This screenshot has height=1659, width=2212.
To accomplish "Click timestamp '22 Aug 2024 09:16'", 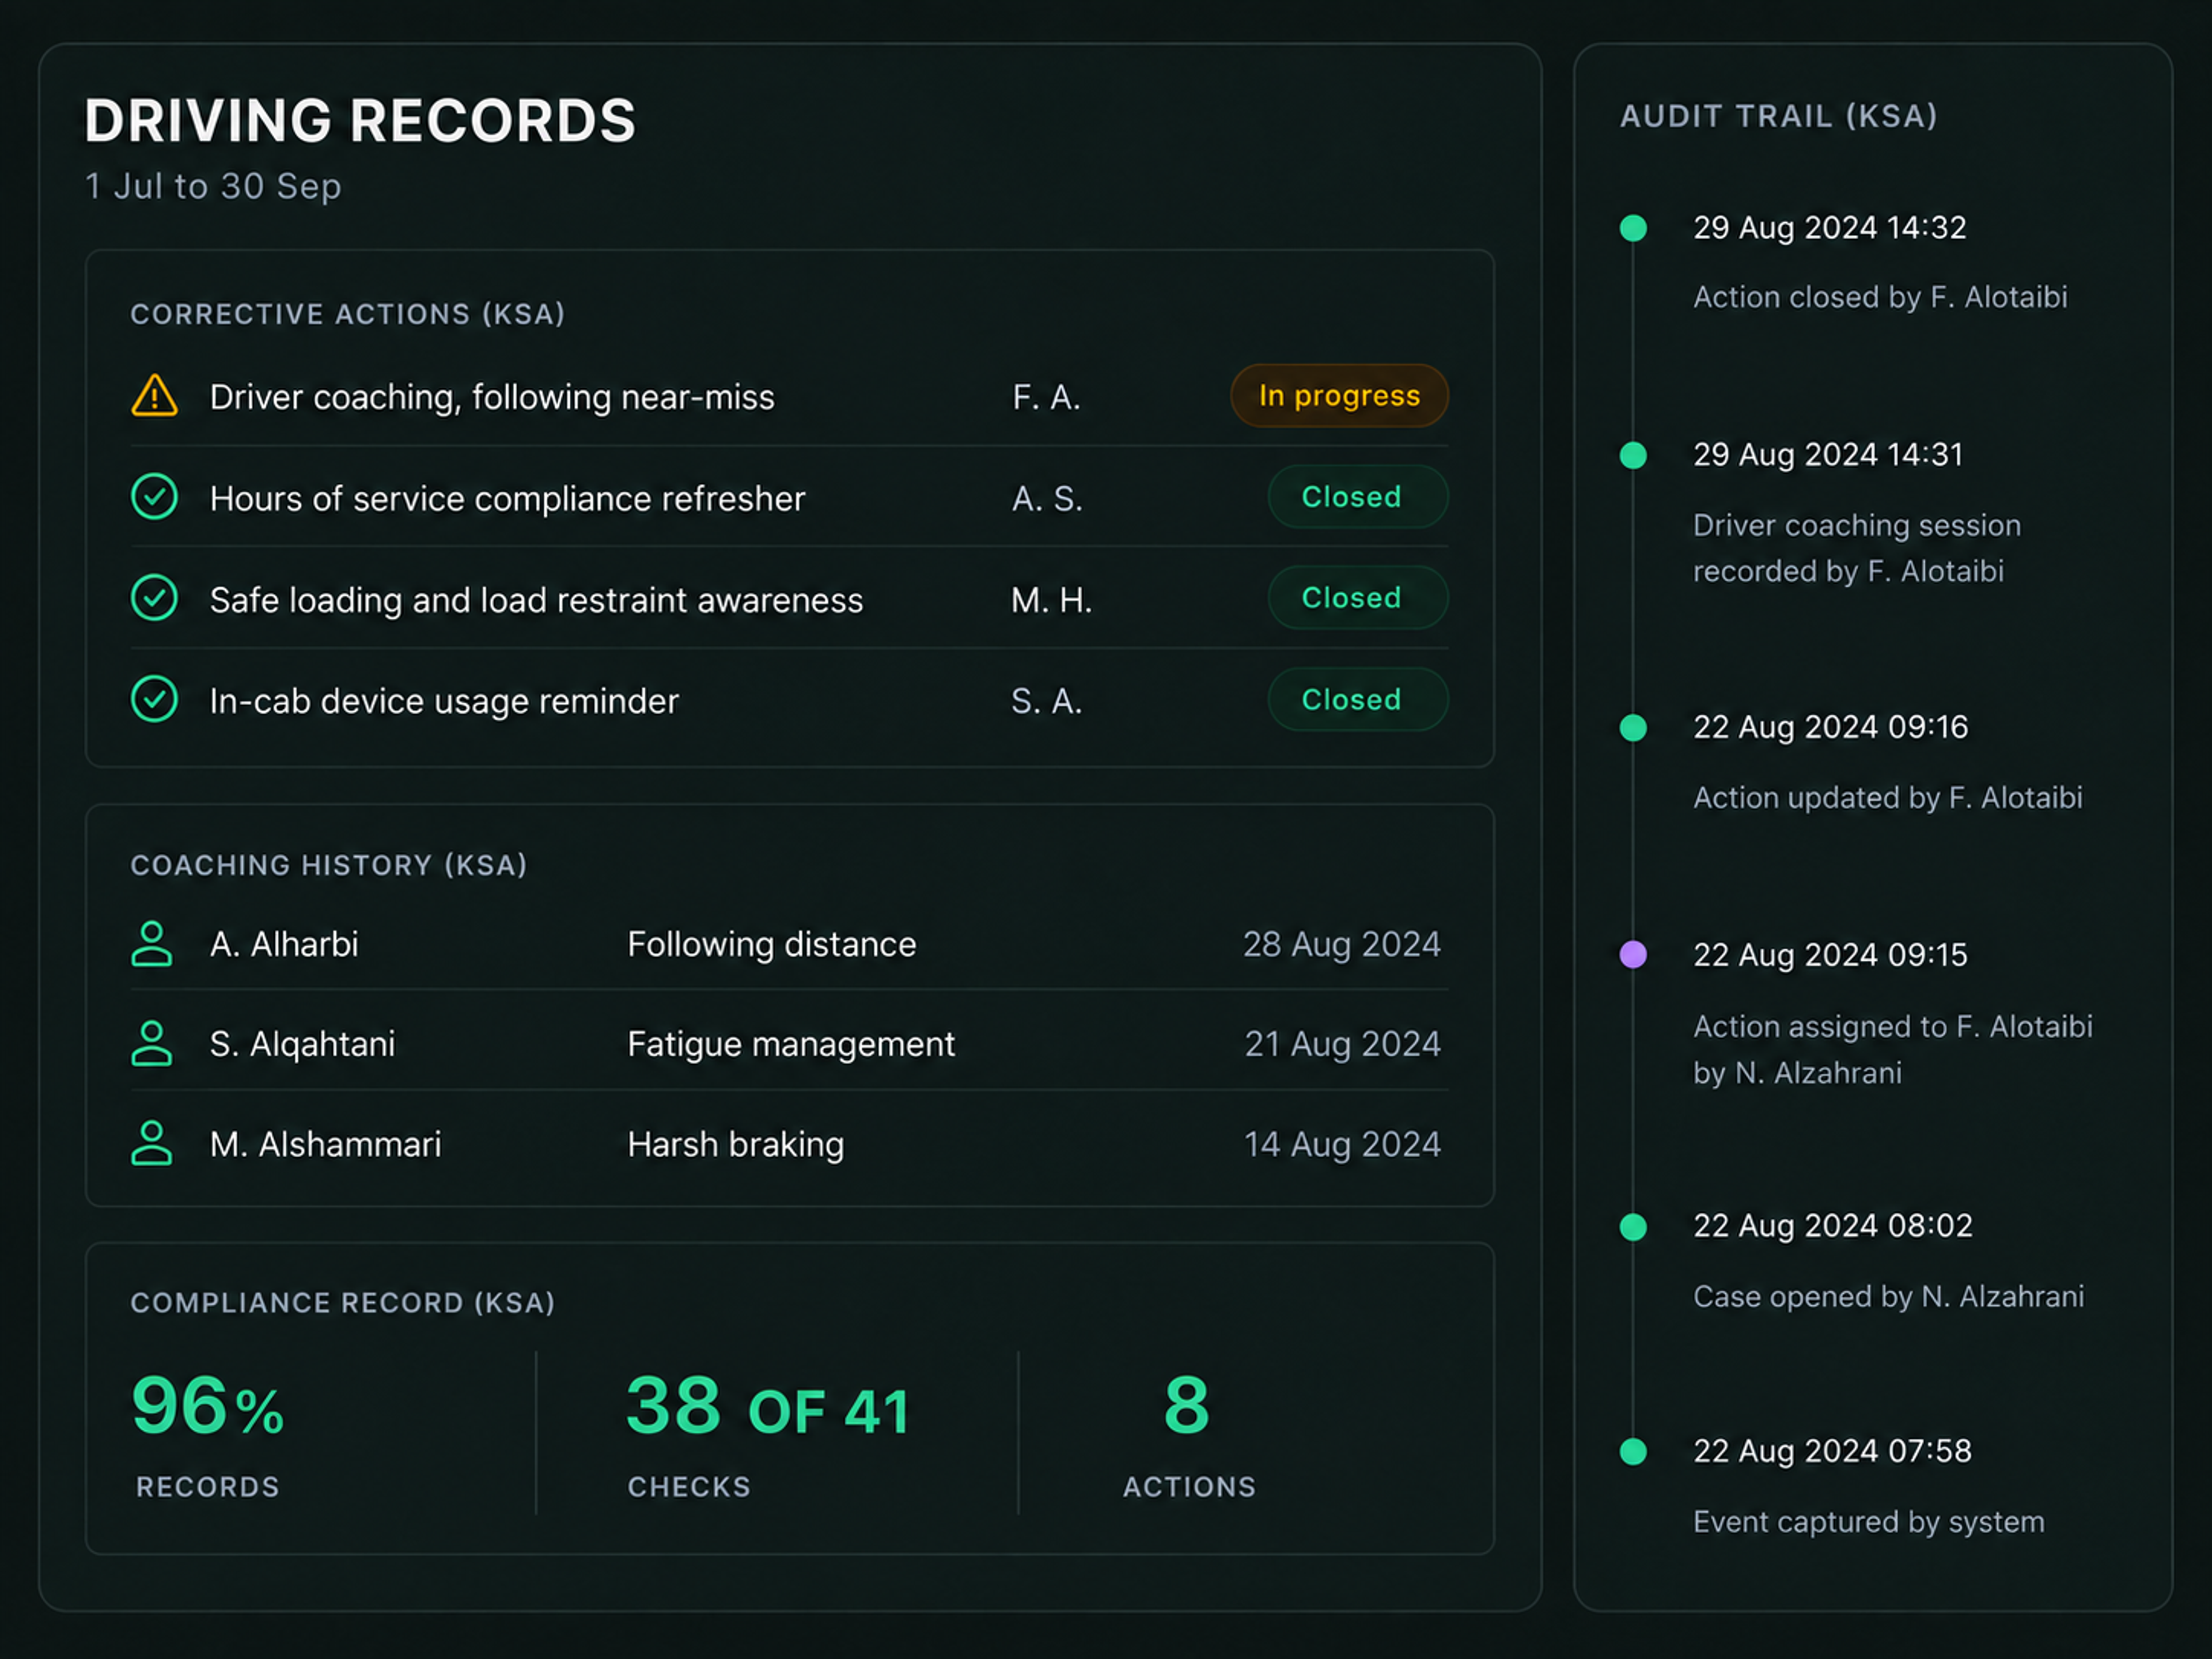I will click(1831, 727).
